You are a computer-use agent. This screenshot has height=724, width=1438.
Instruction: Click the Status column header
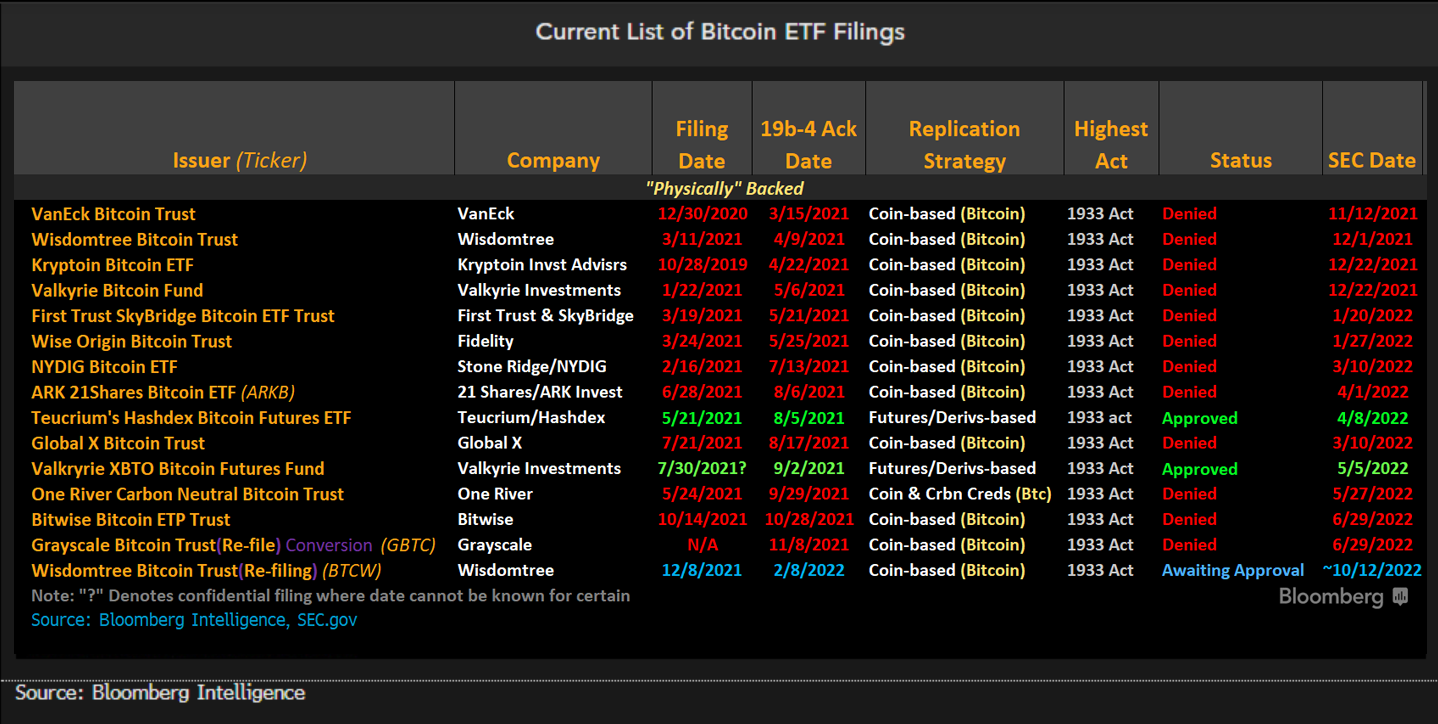(x=1241, y=161)
